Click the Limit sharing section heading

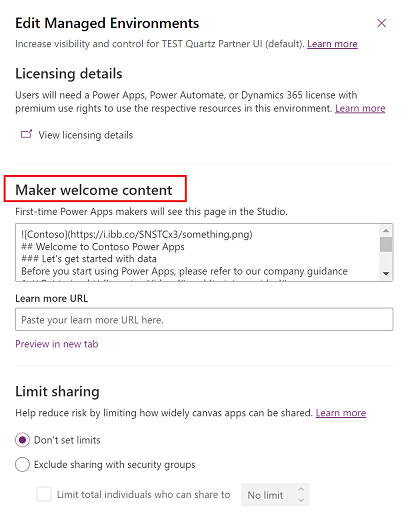pyautogui.click(x=57, y=391)
